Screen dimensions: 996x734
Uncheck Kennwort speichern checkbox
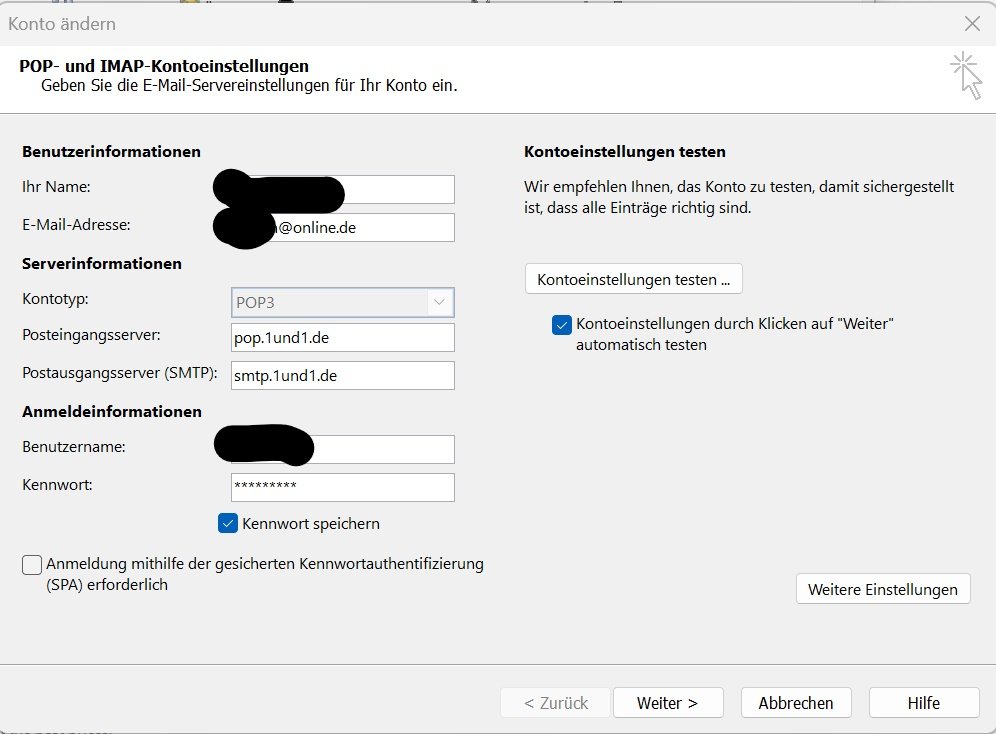pyautogui.click(x=227, y=523)
